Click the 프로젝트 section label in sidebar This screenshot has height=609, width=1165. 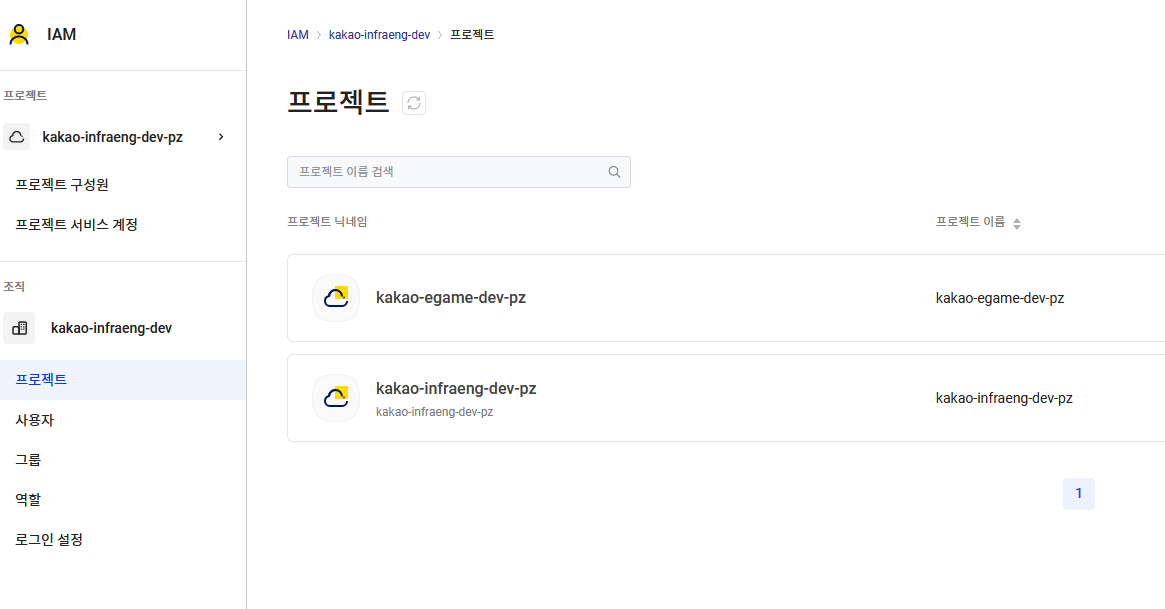click(25, 96)
